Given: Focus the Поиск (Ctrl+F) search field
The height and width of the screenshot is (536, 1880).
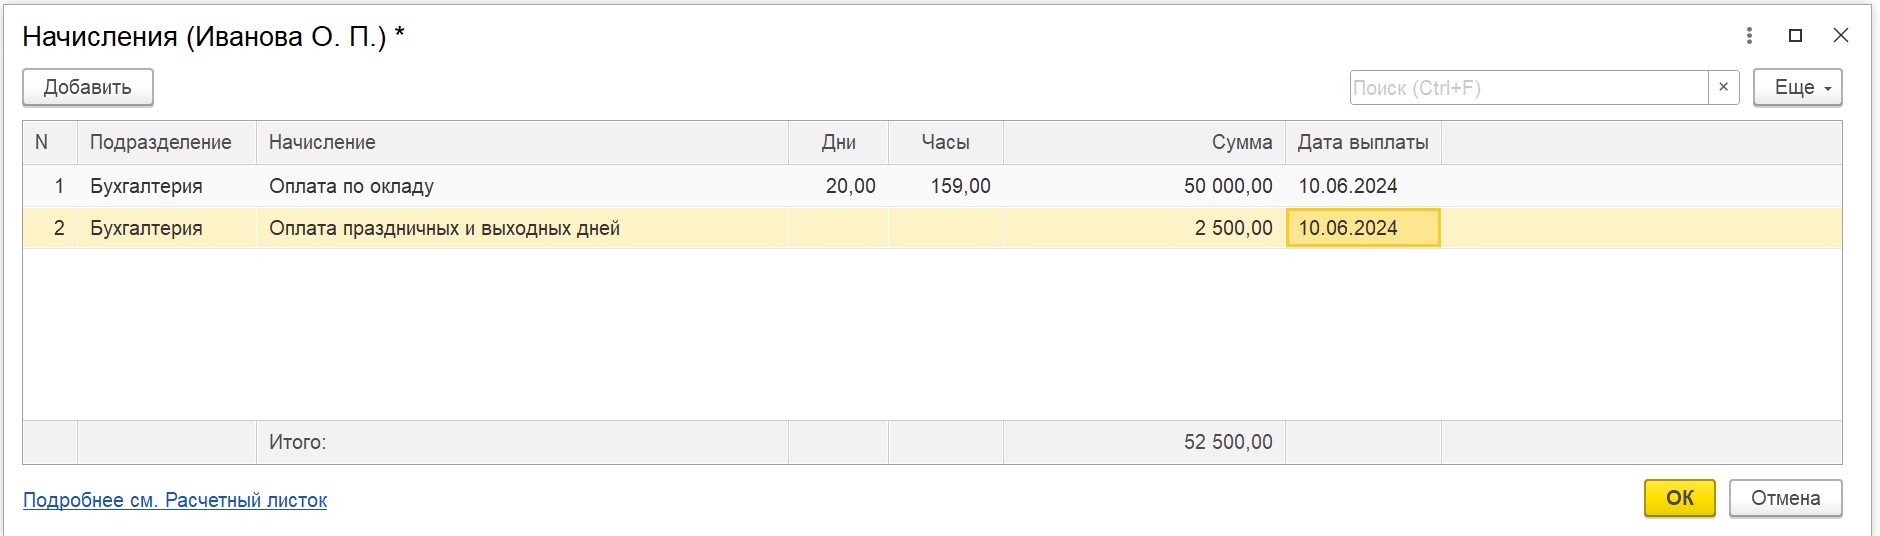Looking at the screenshot, I should (x=1528, y=87).
